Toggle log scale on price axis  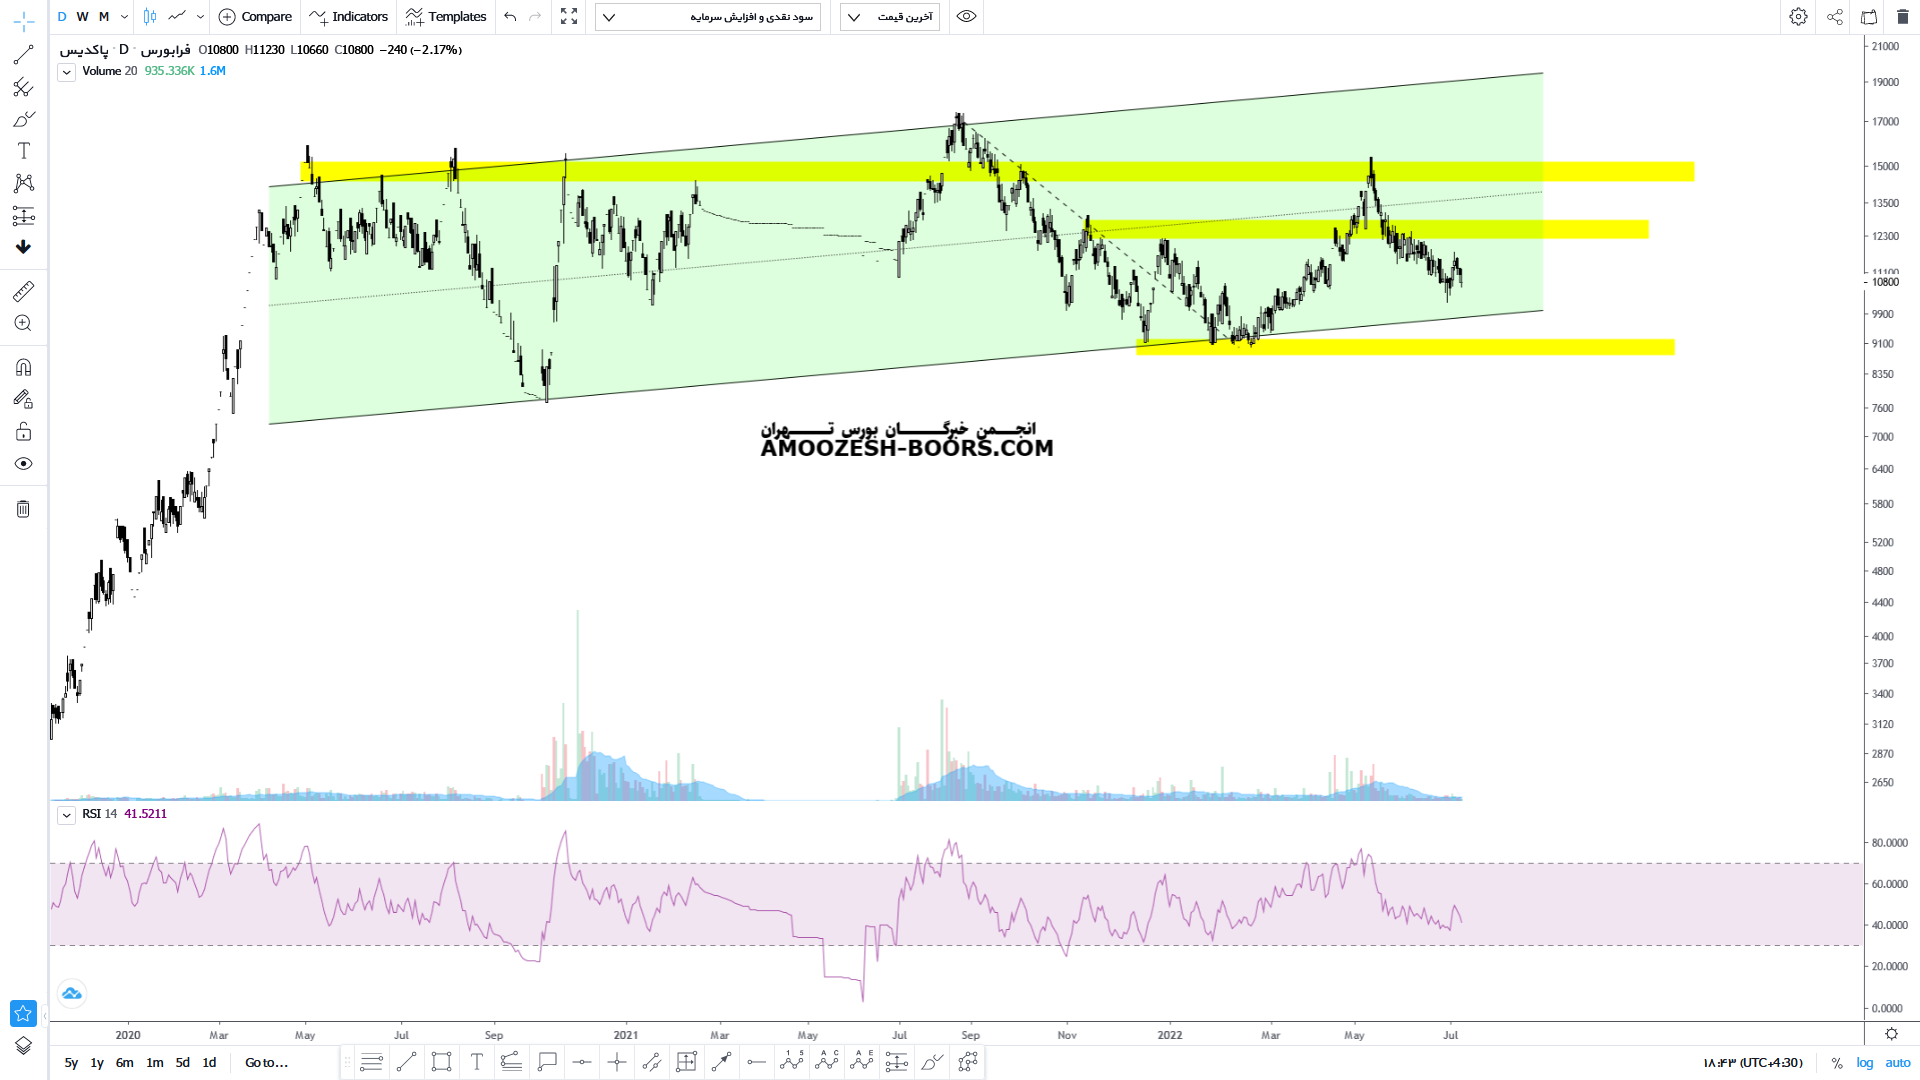(1865, 1063)
